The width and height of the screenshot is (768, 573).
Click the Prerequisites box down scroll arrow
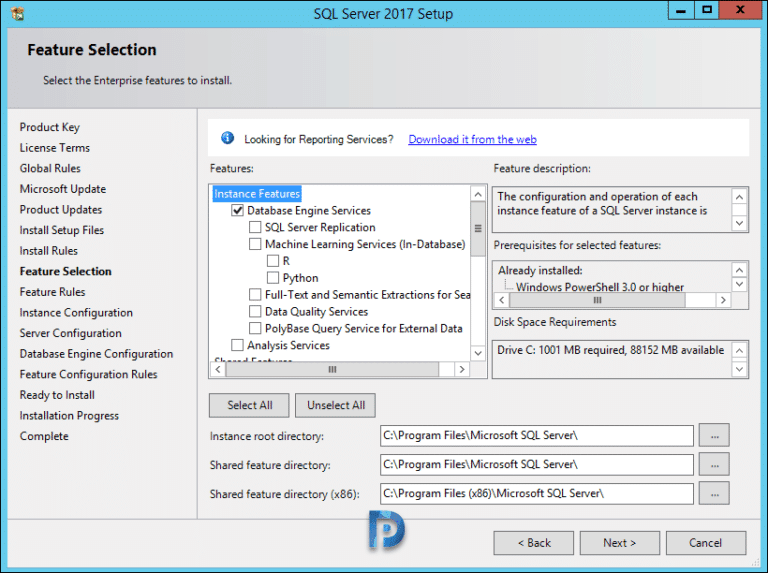pyautogui.click(x=740, y=284)
